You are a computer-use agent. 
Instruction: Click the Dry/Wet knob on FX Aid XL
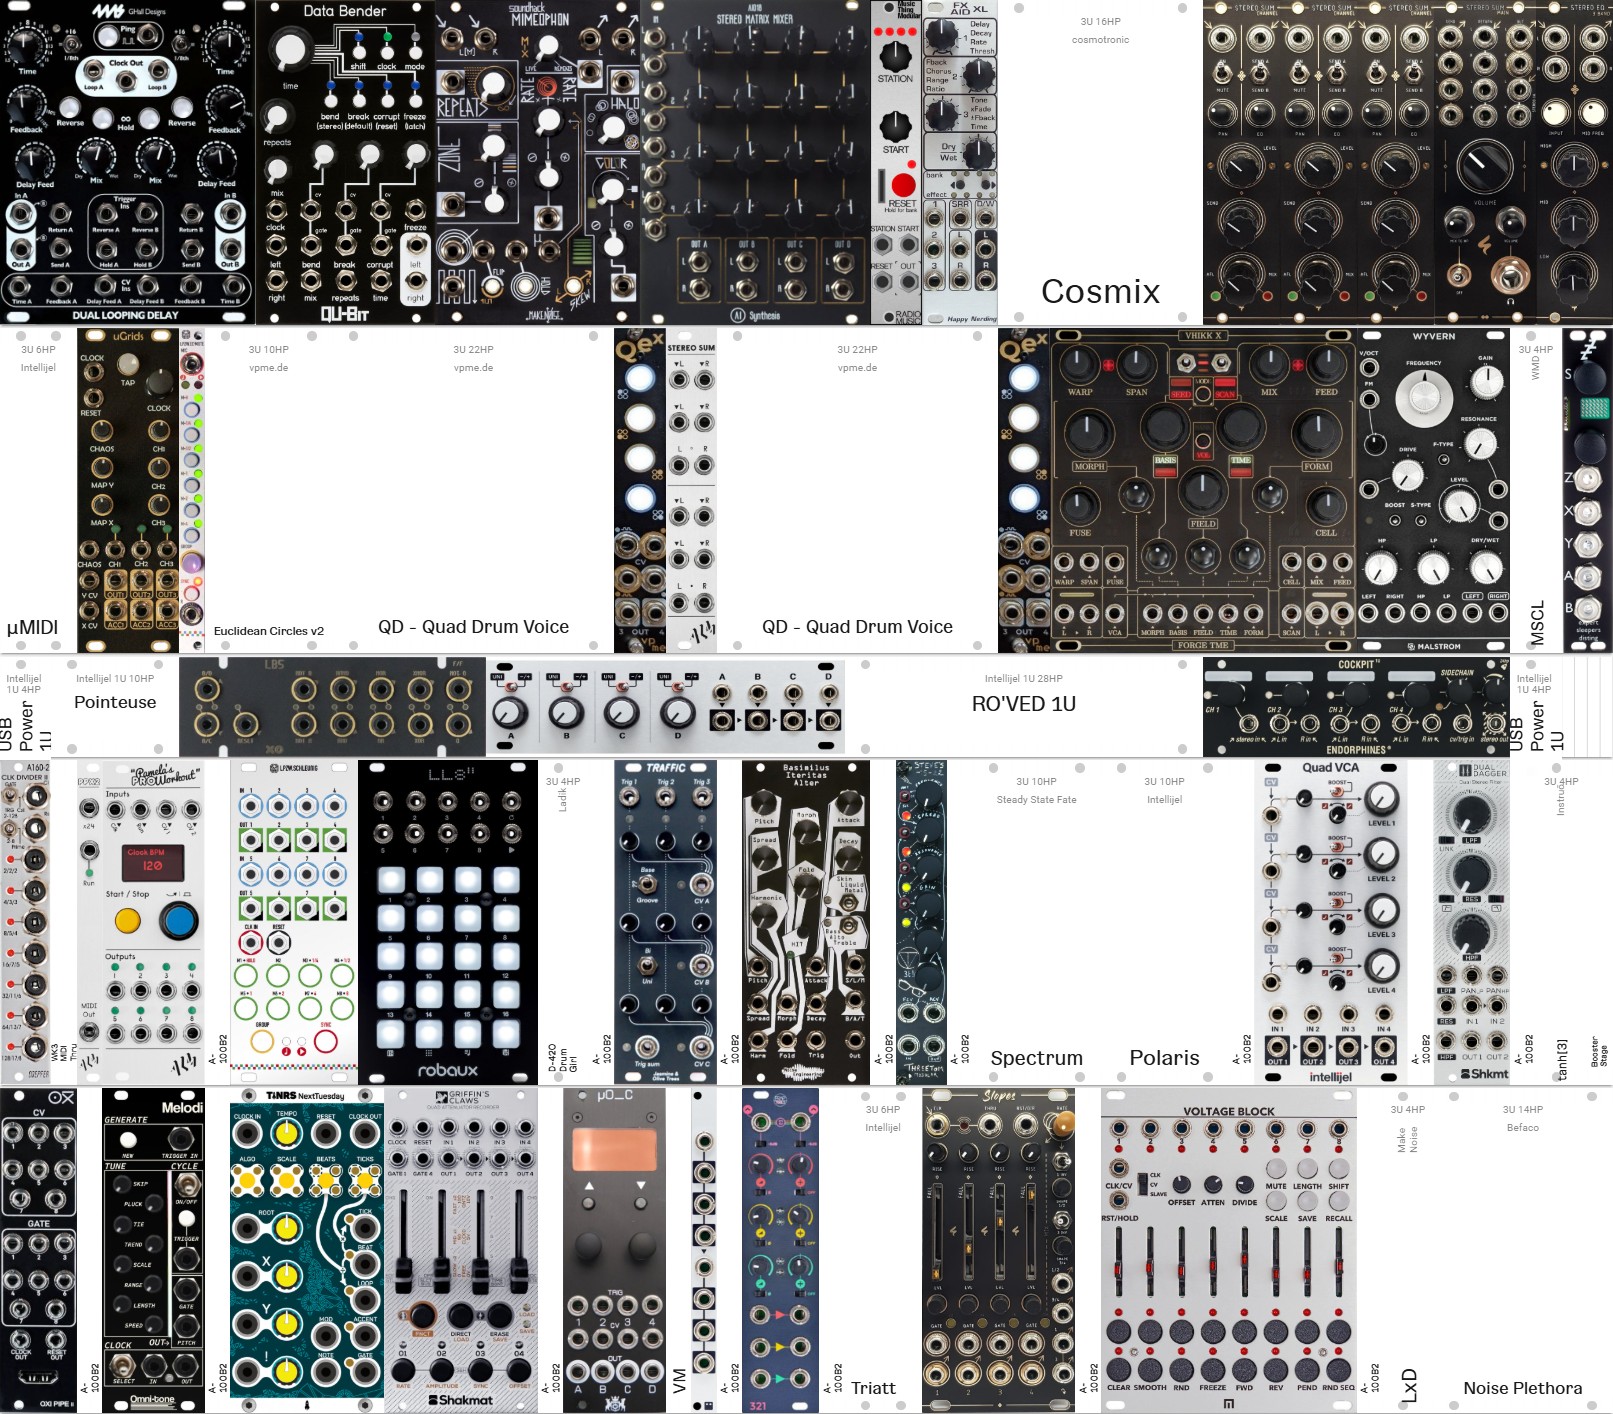978,153
